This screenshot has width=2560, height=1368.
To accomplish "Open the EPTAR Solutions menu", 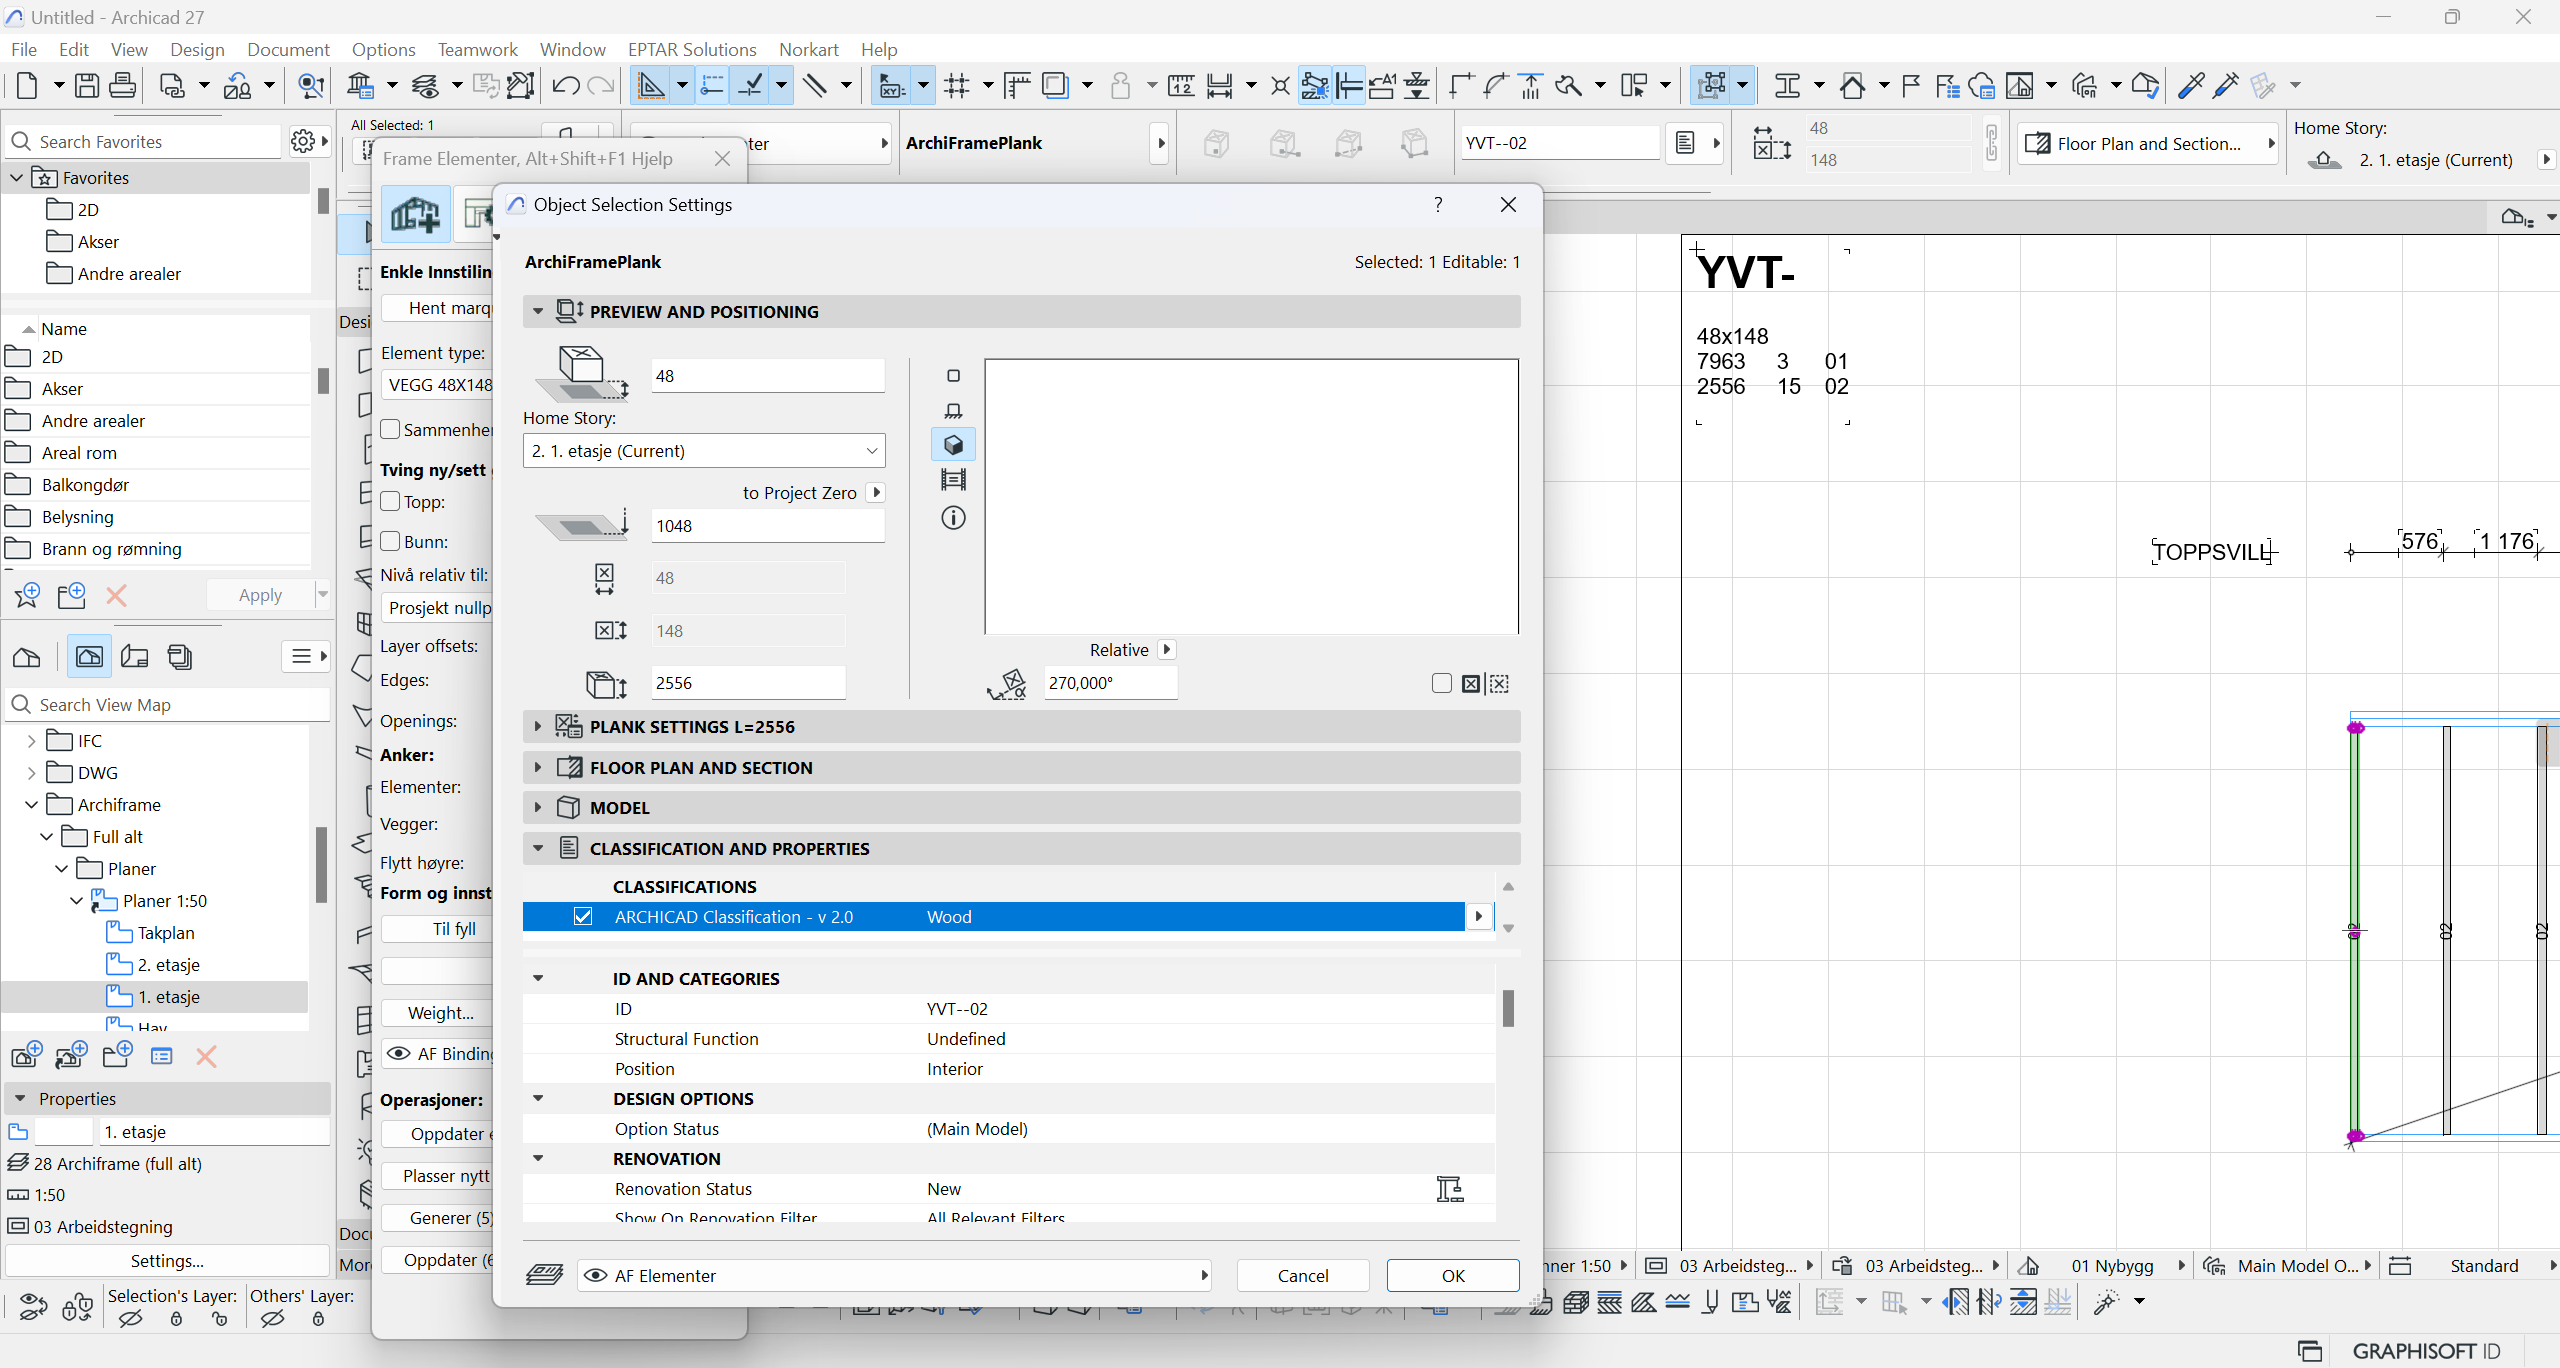I will [691, 49].
